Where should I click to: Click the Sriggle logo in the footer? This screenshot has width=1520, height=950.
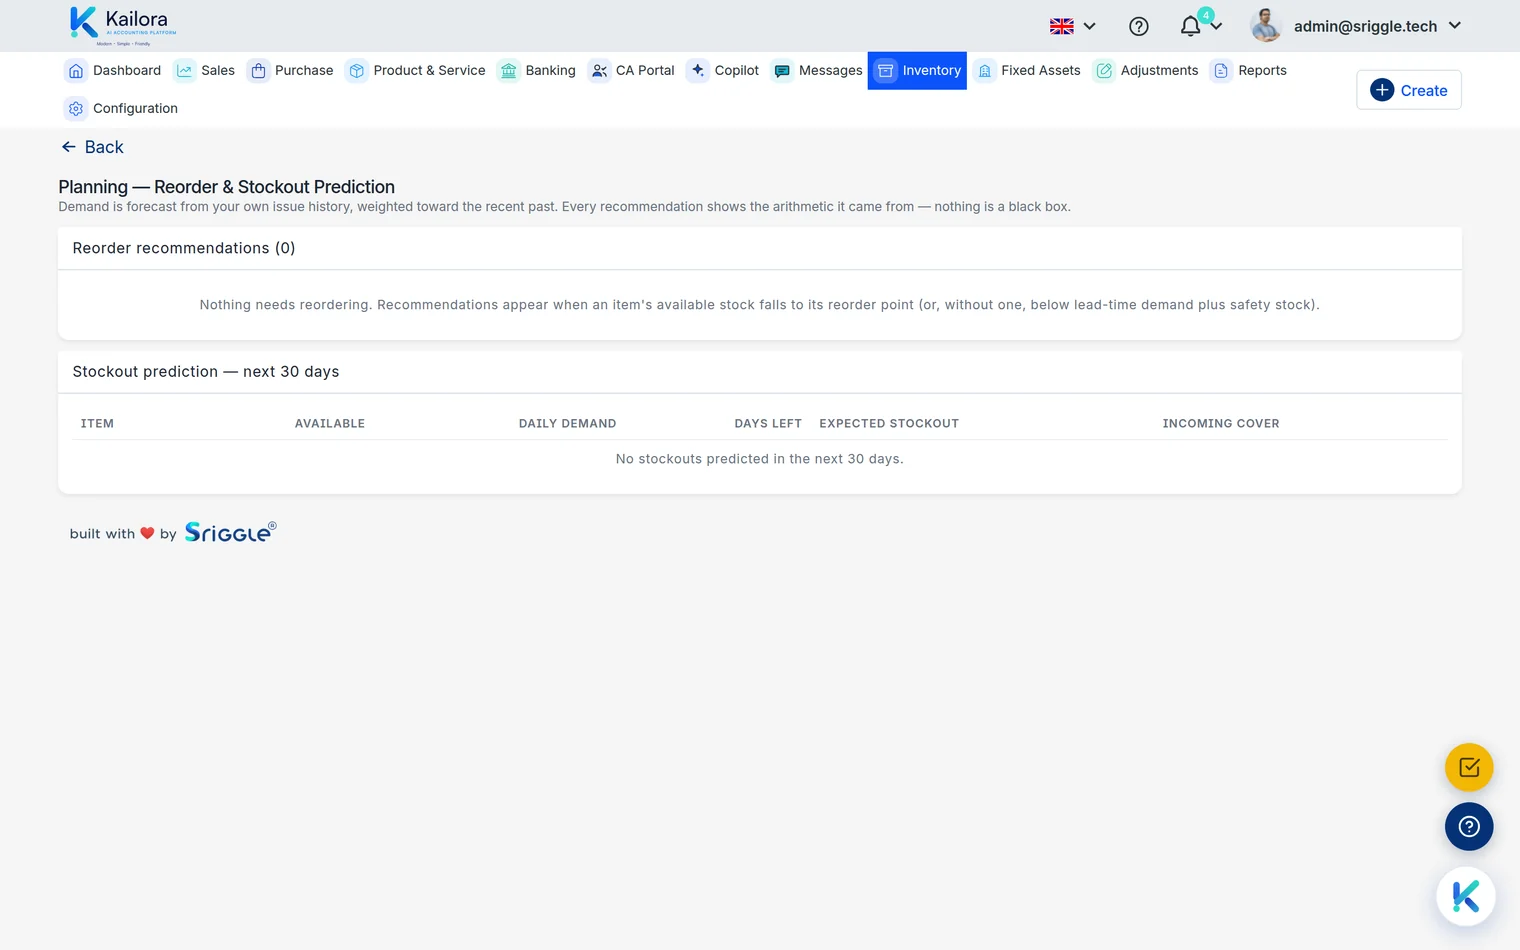pos(230,532)
